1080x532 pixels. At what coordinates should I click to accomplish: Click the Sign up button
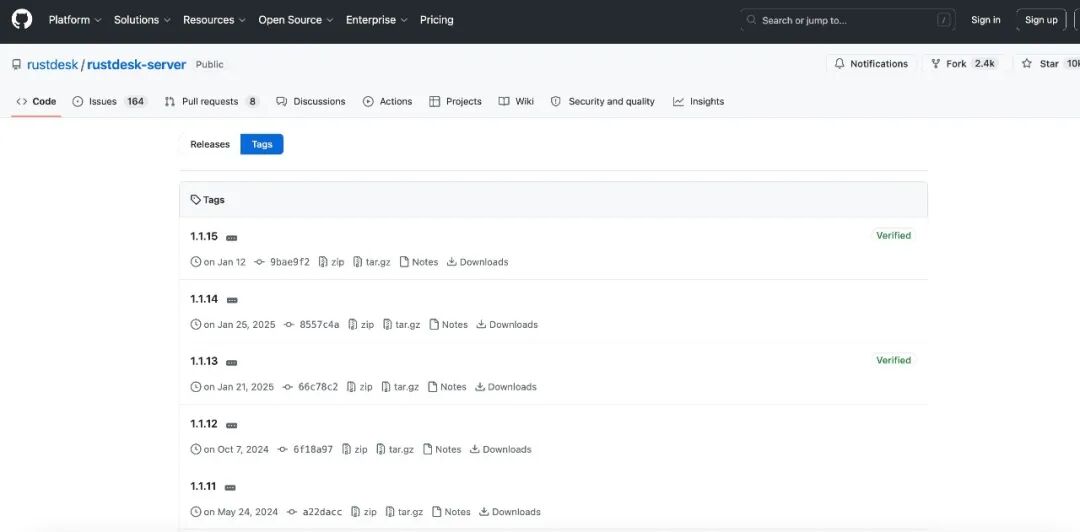coord(1041,20)
